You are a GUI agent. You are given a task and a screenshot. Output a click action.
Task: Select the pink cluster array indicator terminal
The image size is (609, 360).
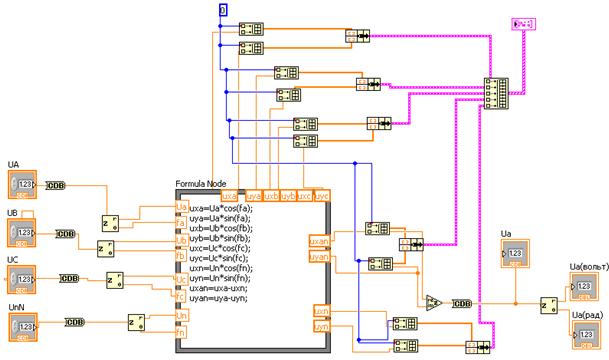pyautogui.click(x=524, y=24)
